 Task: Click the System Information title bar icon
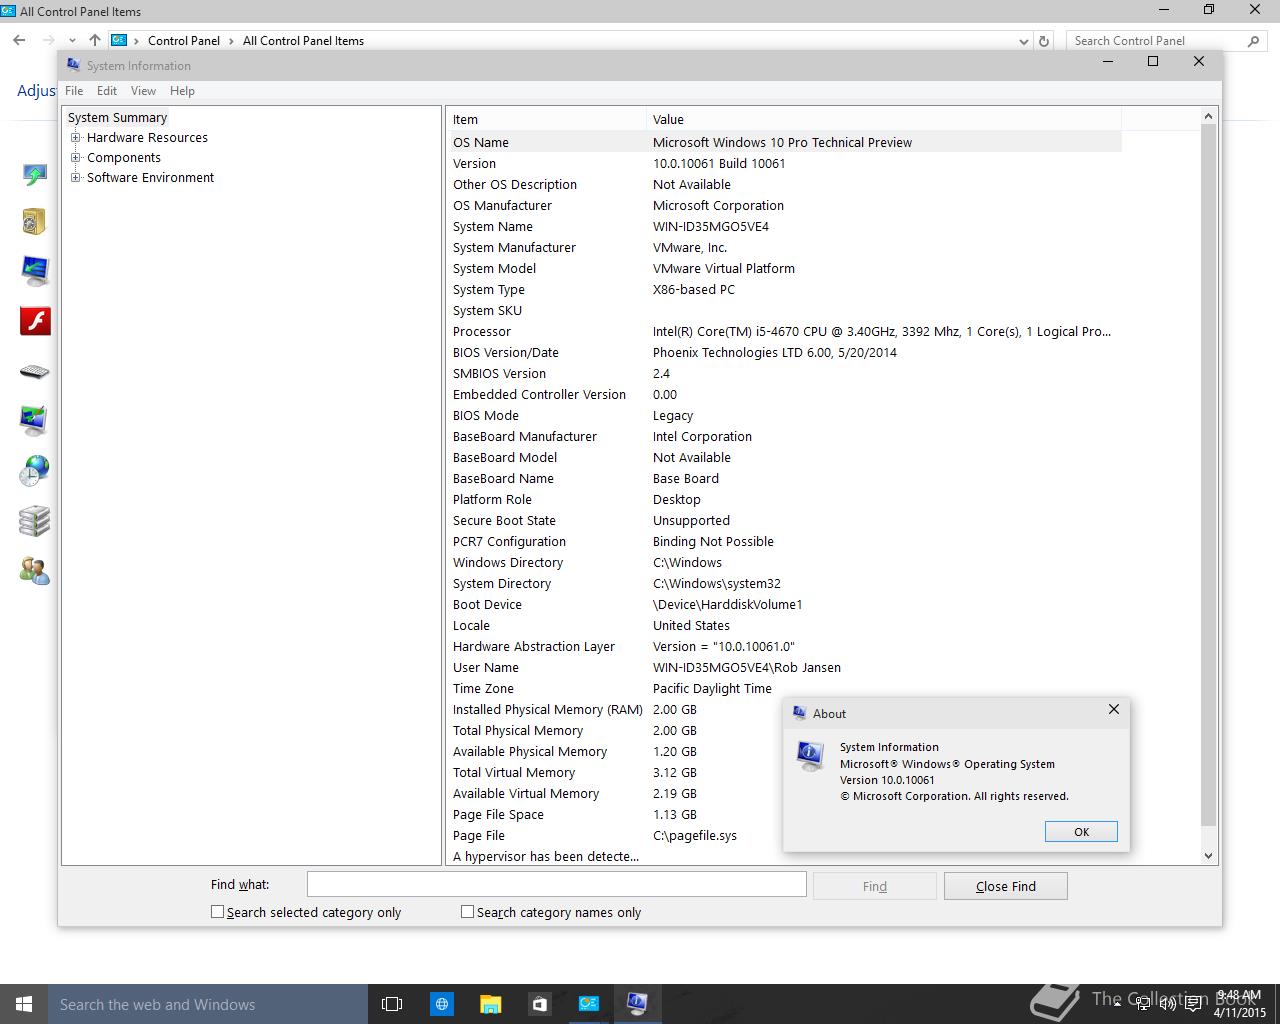(73, 65)
